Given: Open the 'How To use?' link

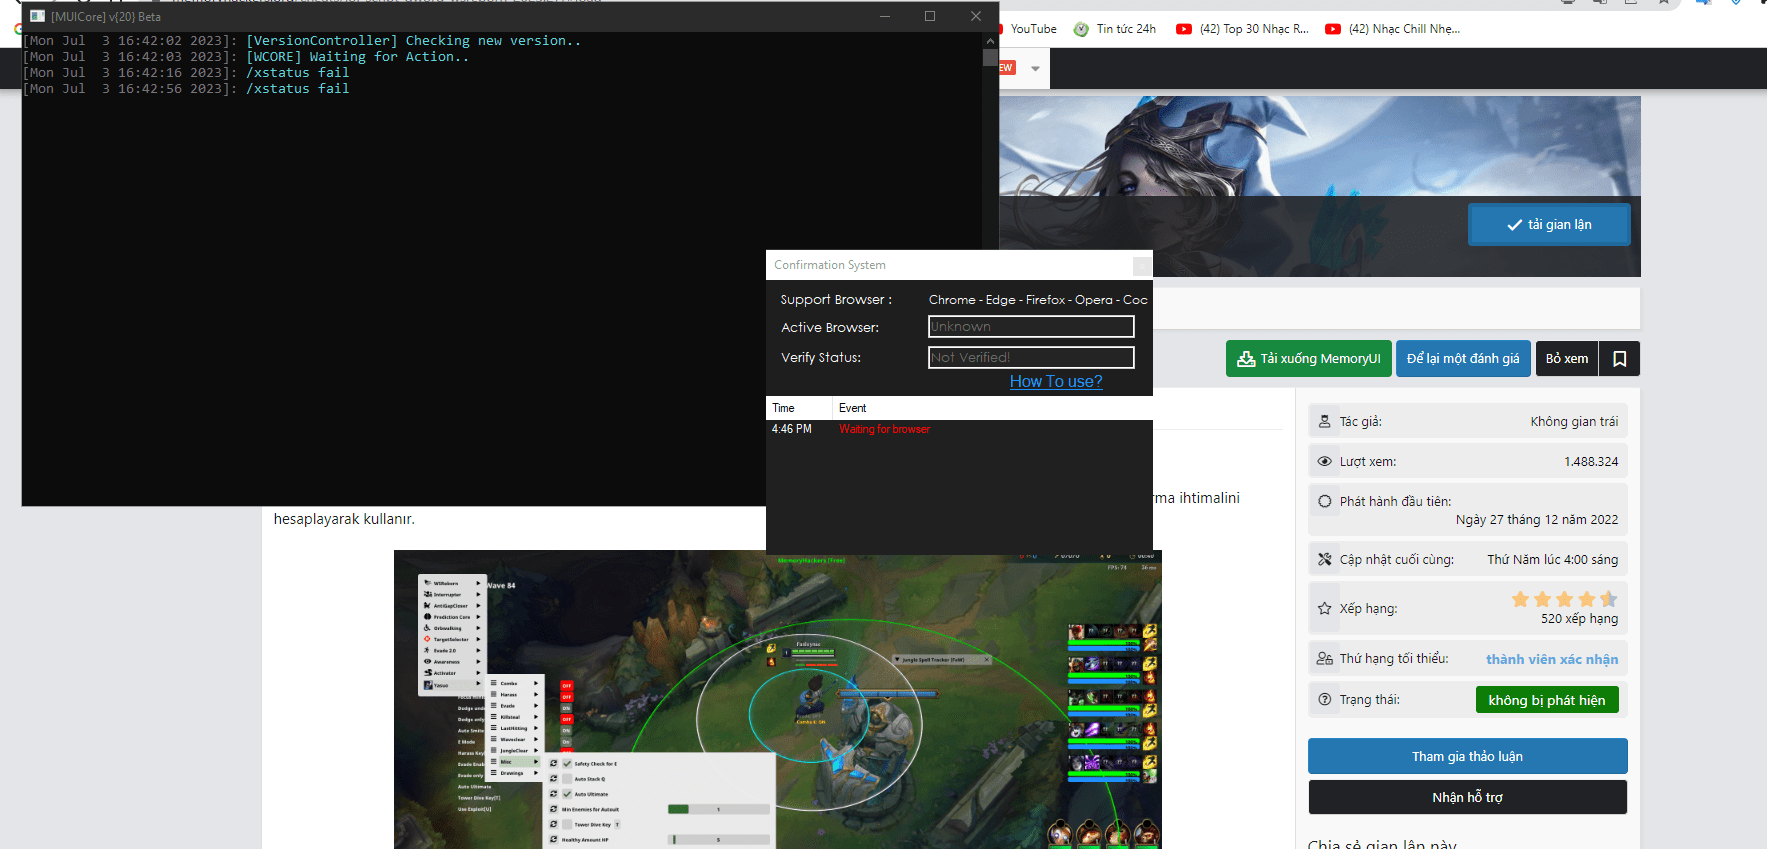Looking at the screenshot, I should [x=1056, y=381].
